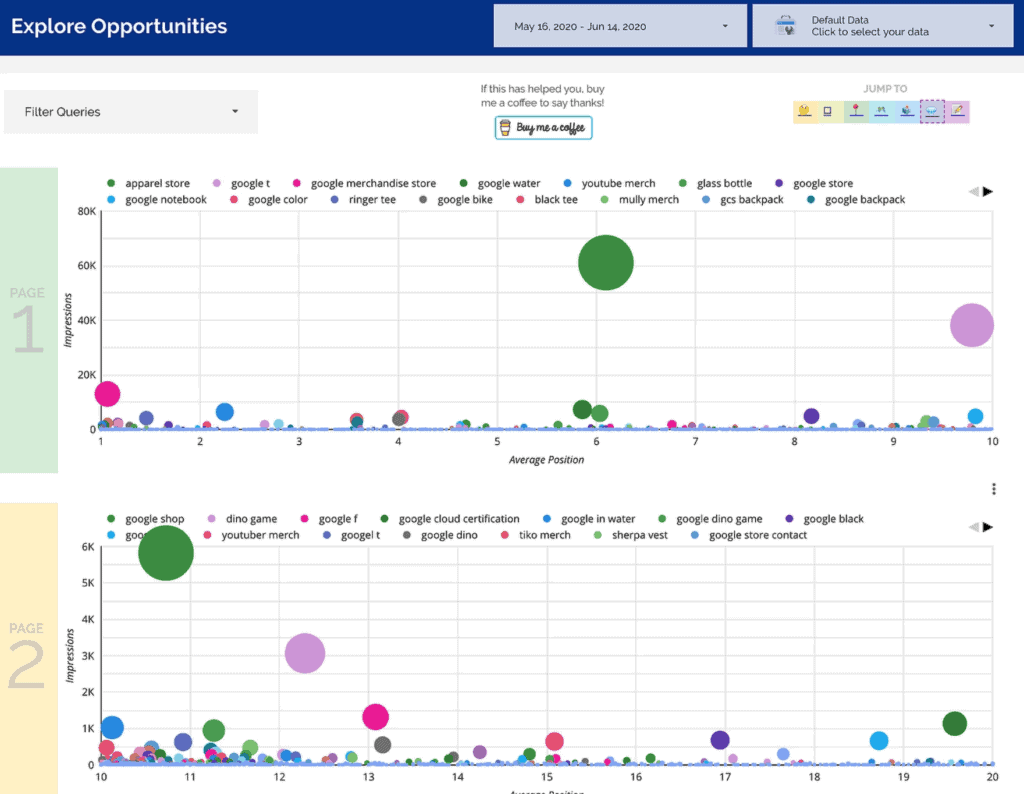Select 'googel t' legend label in Page 2 chart
Viewport: 1024px width, 794px height.
(x=360, y=535)
